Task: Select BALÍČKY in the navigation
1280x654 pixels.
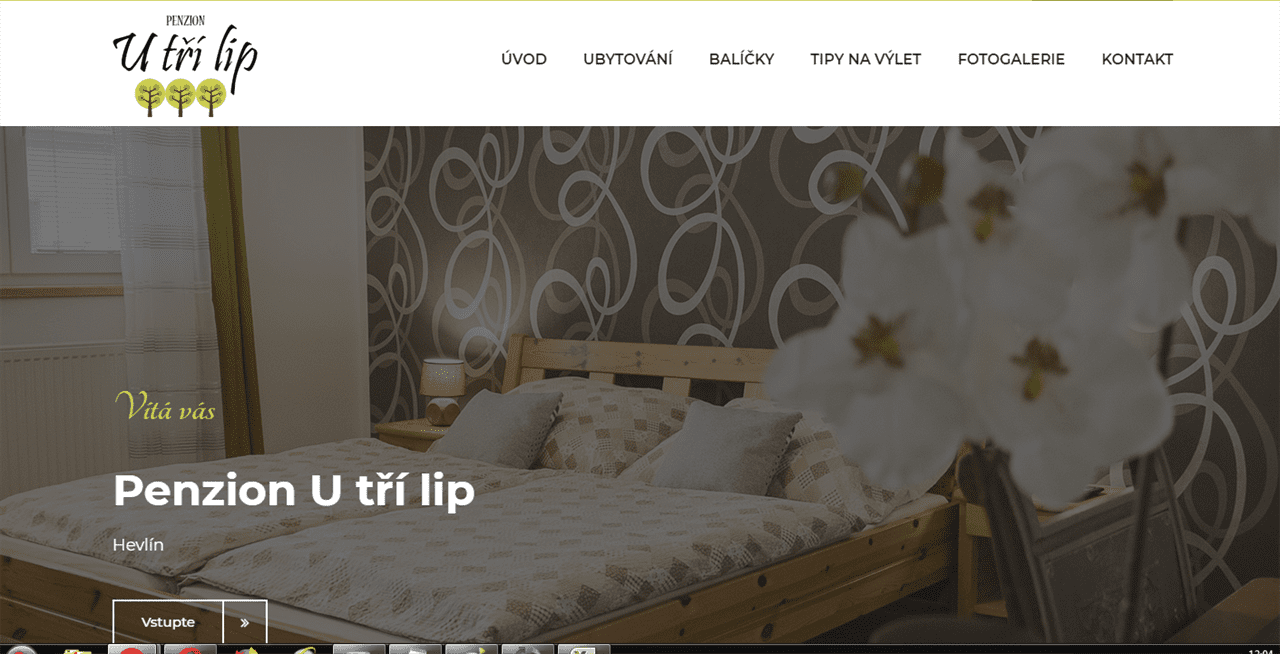Action: click(x=741, y=59)
